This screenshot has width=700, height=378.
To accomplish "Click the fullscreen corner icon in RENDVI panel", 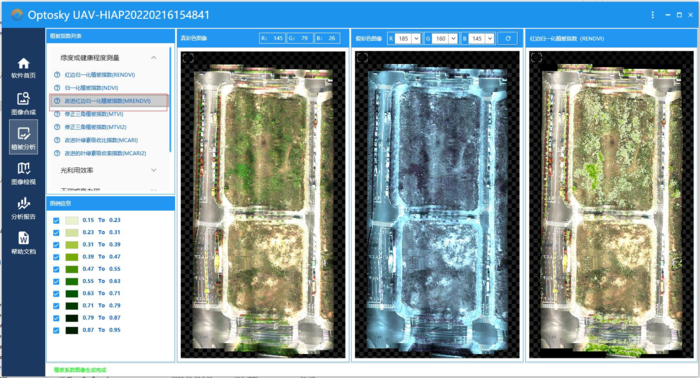I will [x=537, y=58].
